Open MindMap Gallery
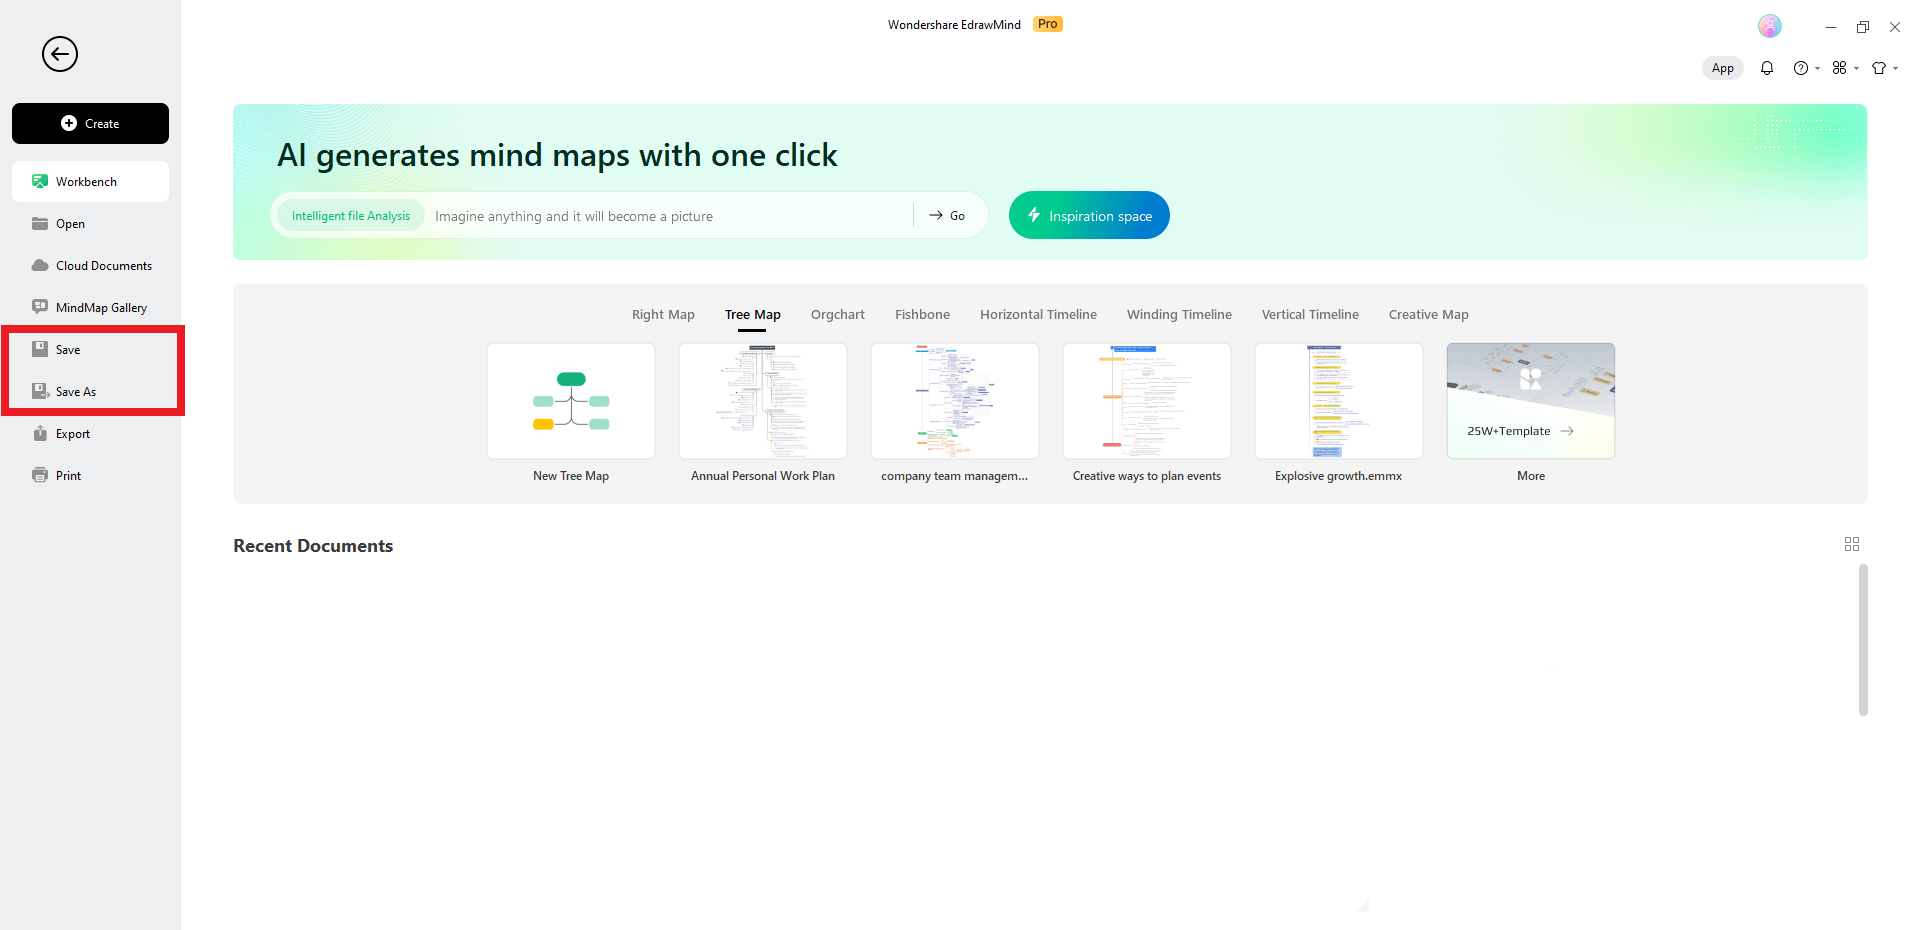This screenshot has width=1920, height=930. click(x=90, y=308)
